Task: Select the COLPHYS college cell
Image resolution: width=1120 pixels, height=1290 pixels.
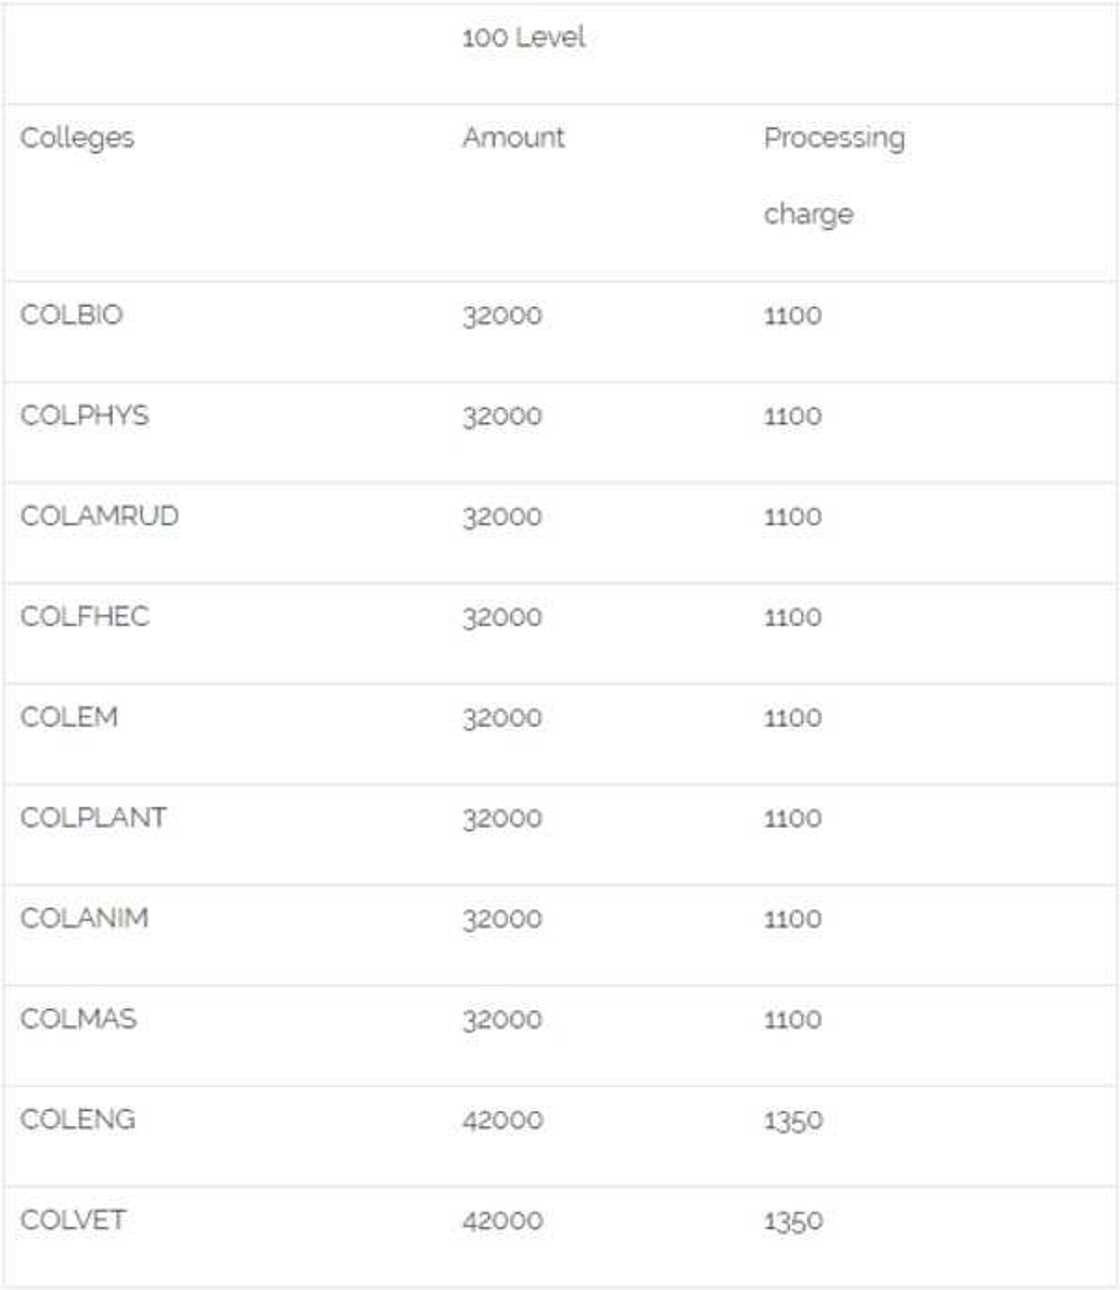Action: pos(85,415)
